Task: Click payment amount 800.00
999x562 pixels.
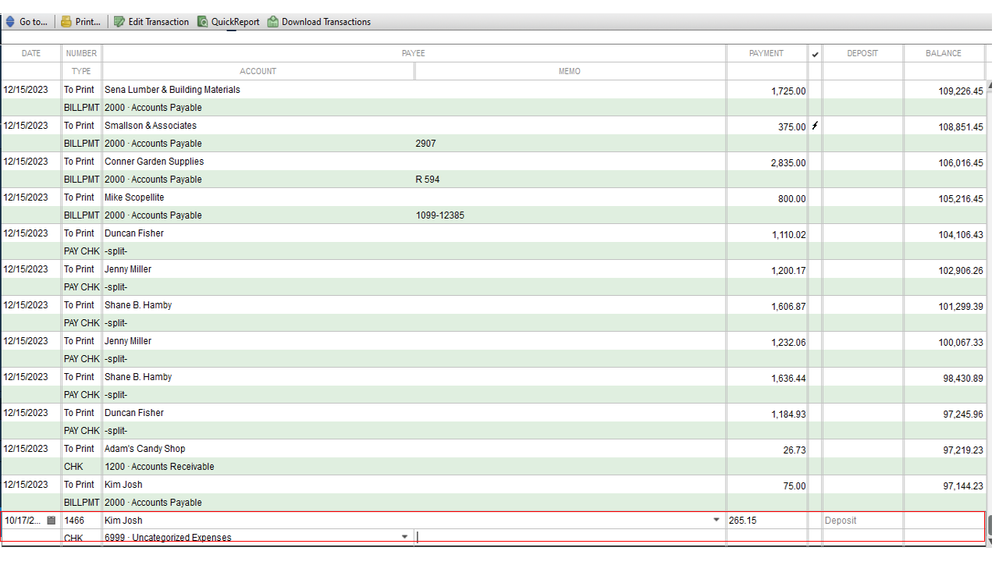Action: [791, 199]
